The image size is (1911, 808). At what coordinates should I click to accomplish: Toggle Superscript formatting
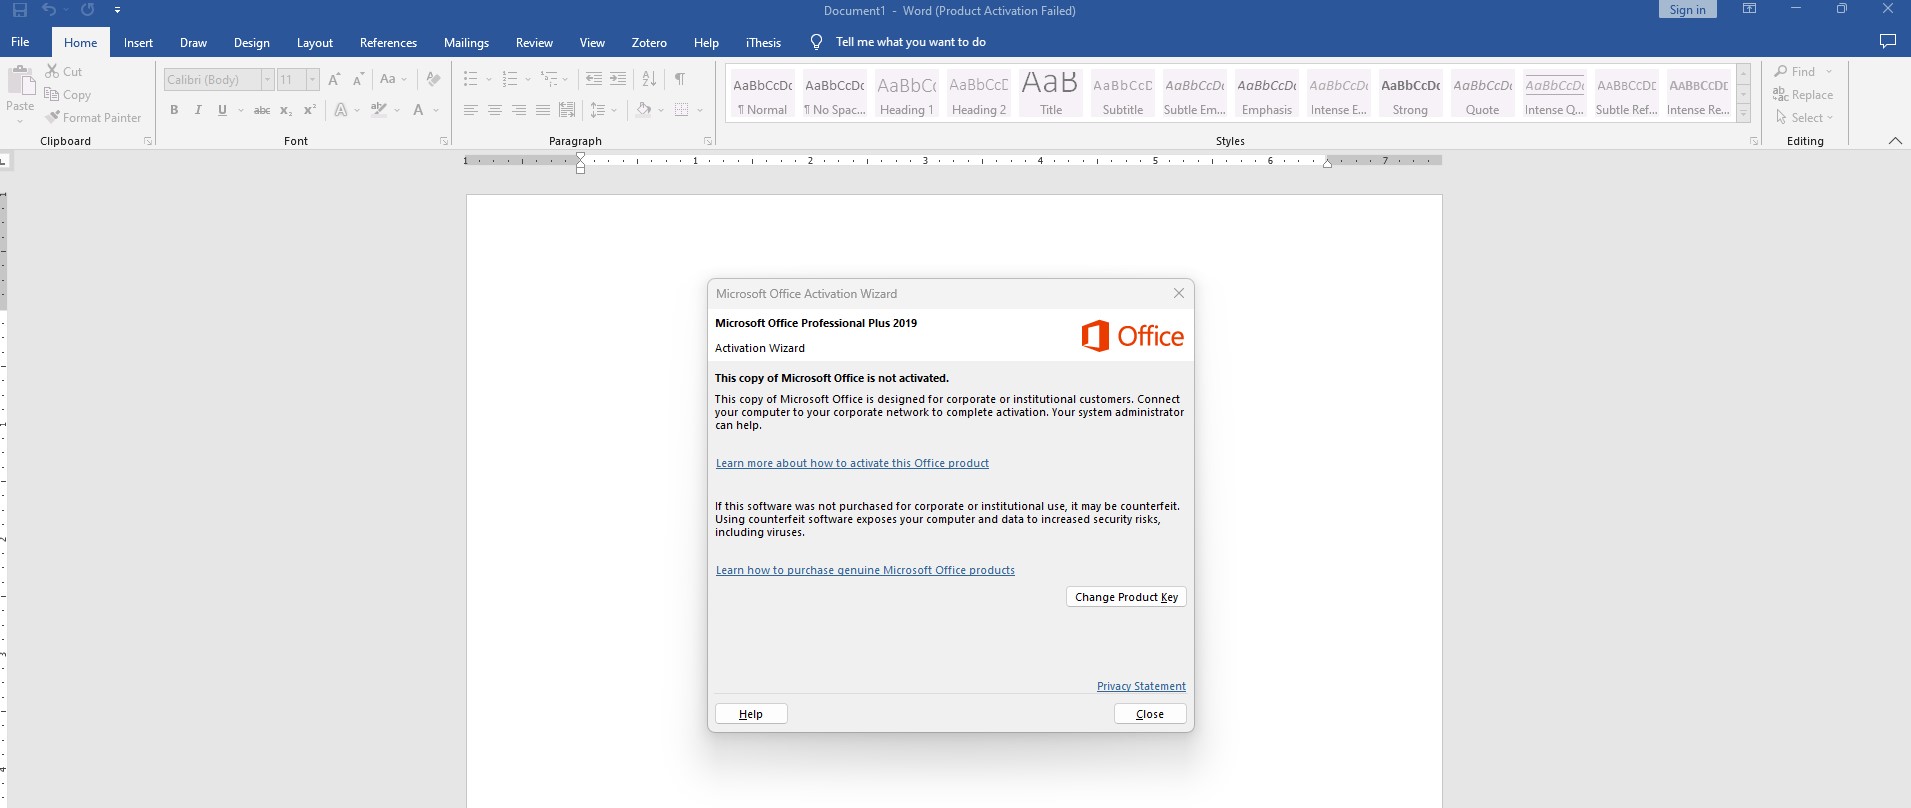310,110
